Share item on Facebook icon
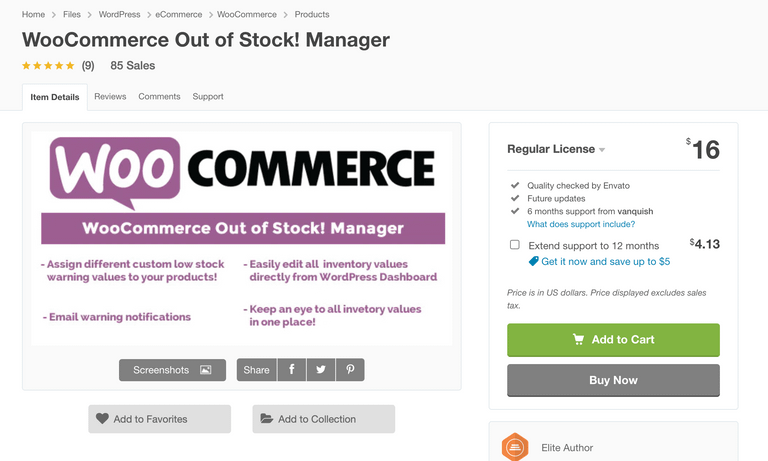Viewport: 768px width, 461px height. [291, 370]
